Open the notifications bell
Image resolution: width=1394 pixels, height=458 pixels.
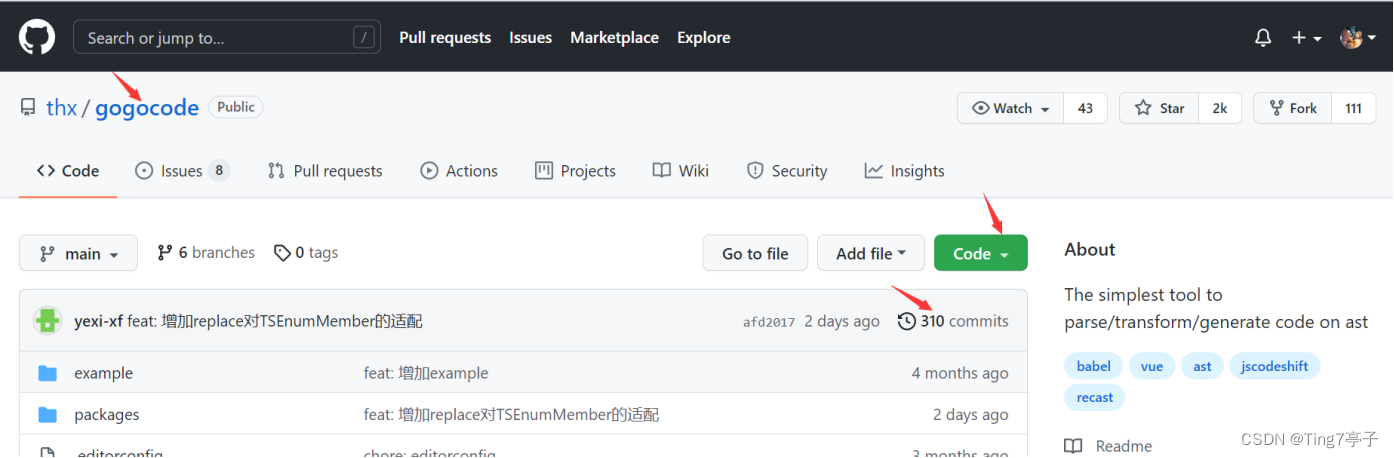point(1263,38)
